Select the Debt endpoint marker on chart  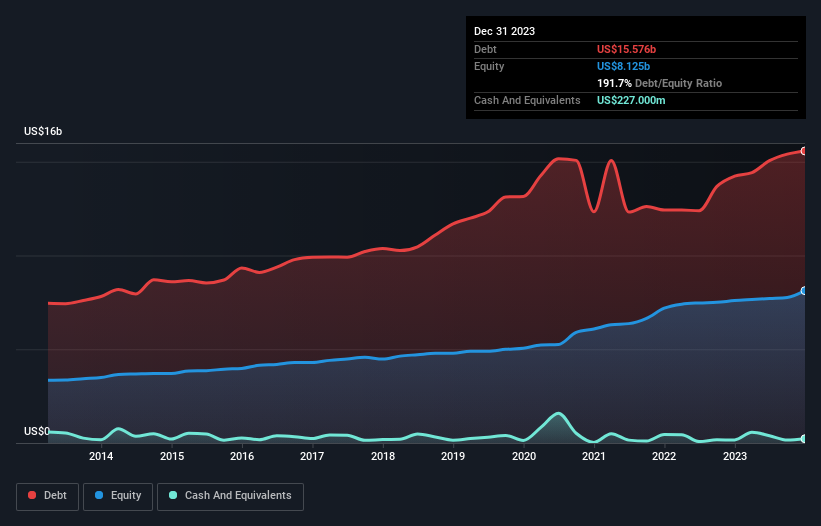pos(804,151)
